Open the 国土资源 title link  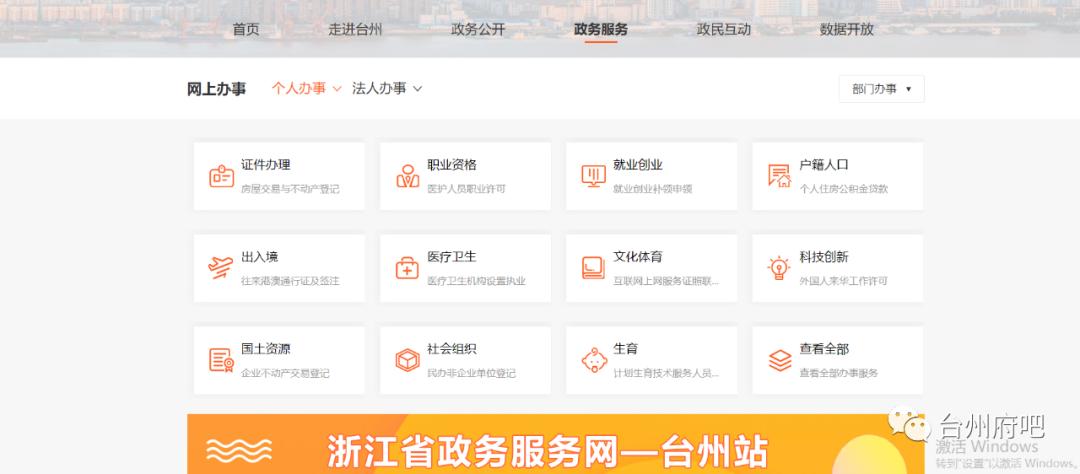(266, 349)
